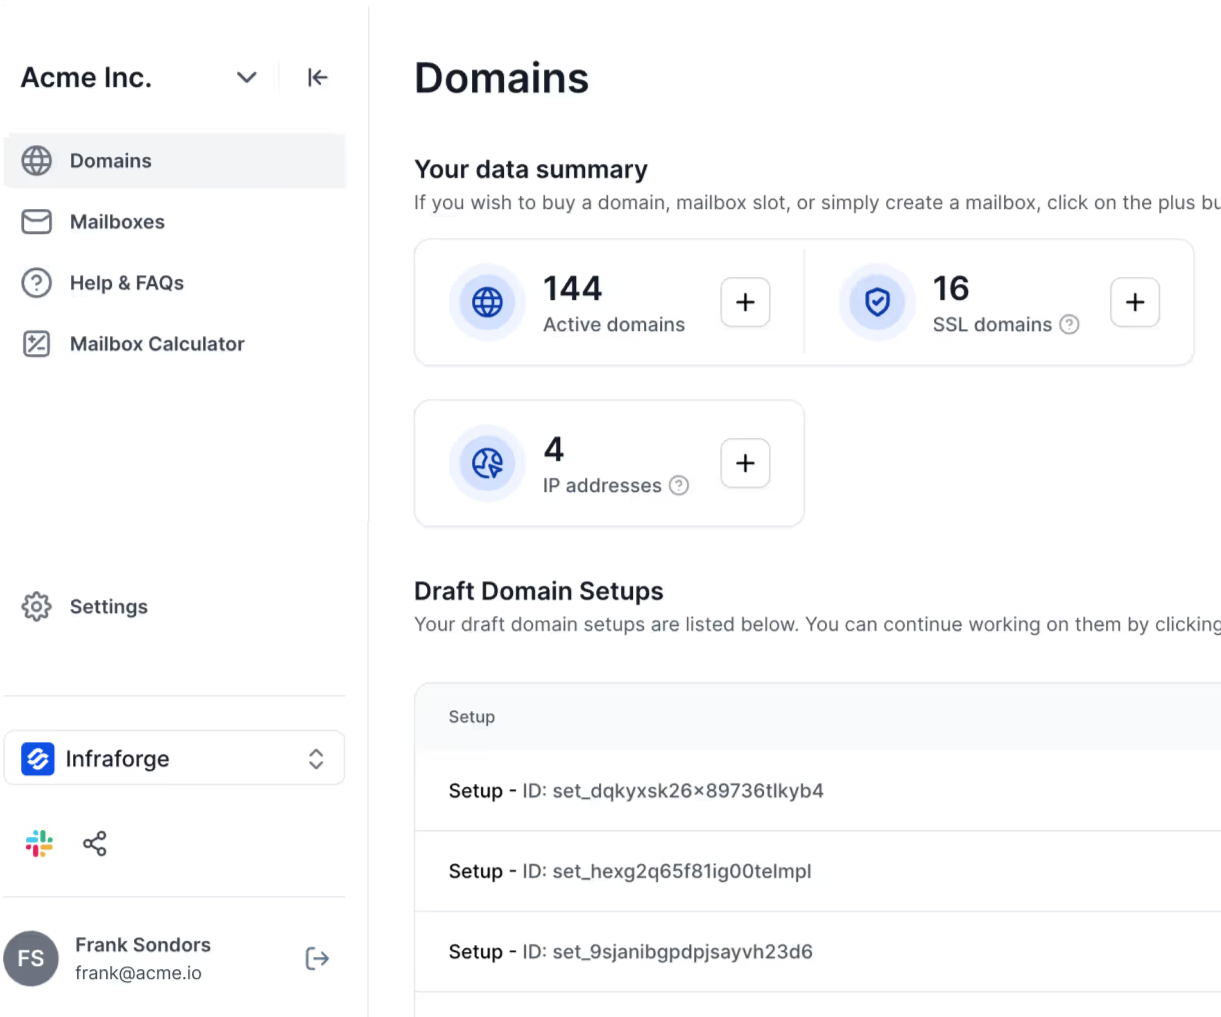1221x1017 pixels.
Task: Click the Infraforge logo icon
Action: pyautogui.click(x=38, y=759)
